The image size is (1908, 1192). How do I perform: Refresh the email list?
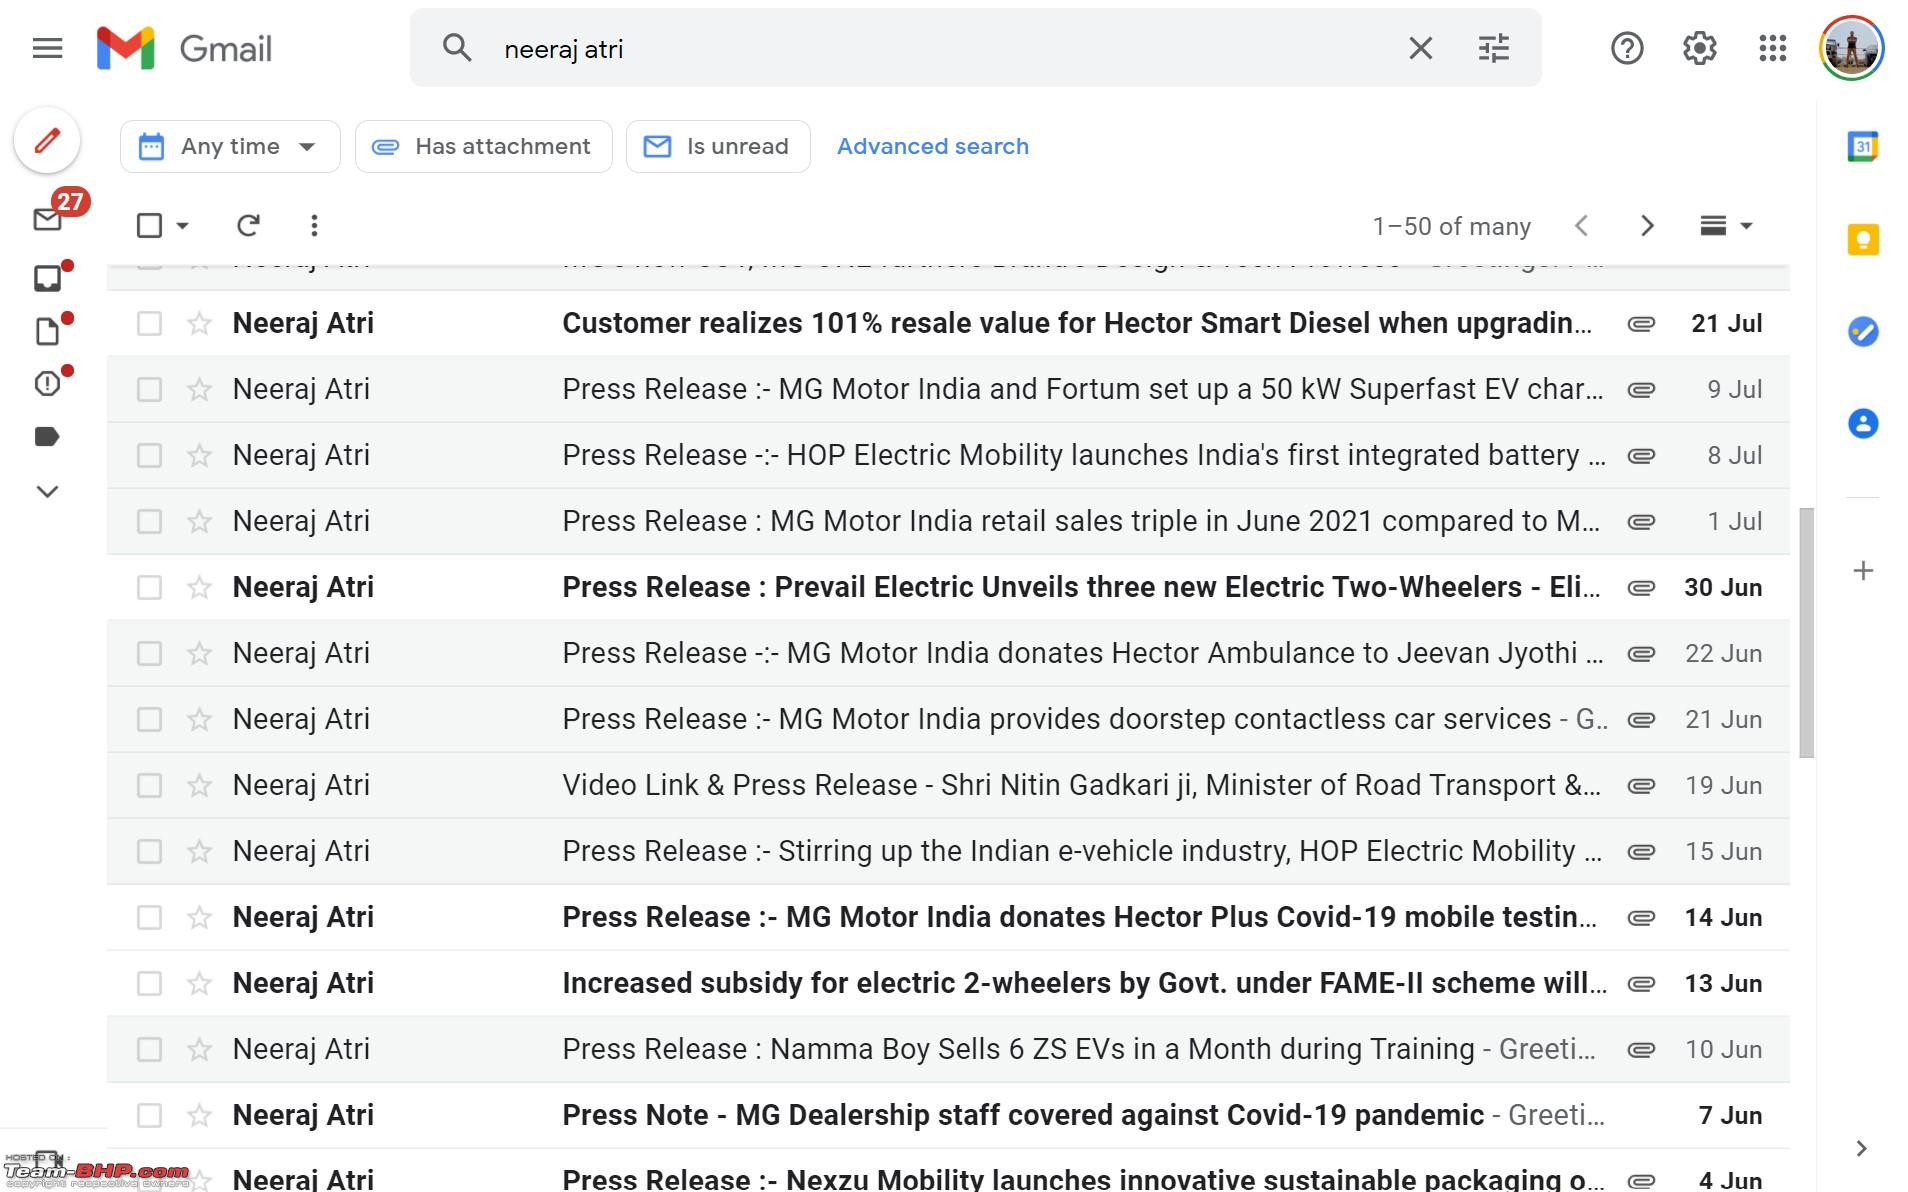point(248,226)
